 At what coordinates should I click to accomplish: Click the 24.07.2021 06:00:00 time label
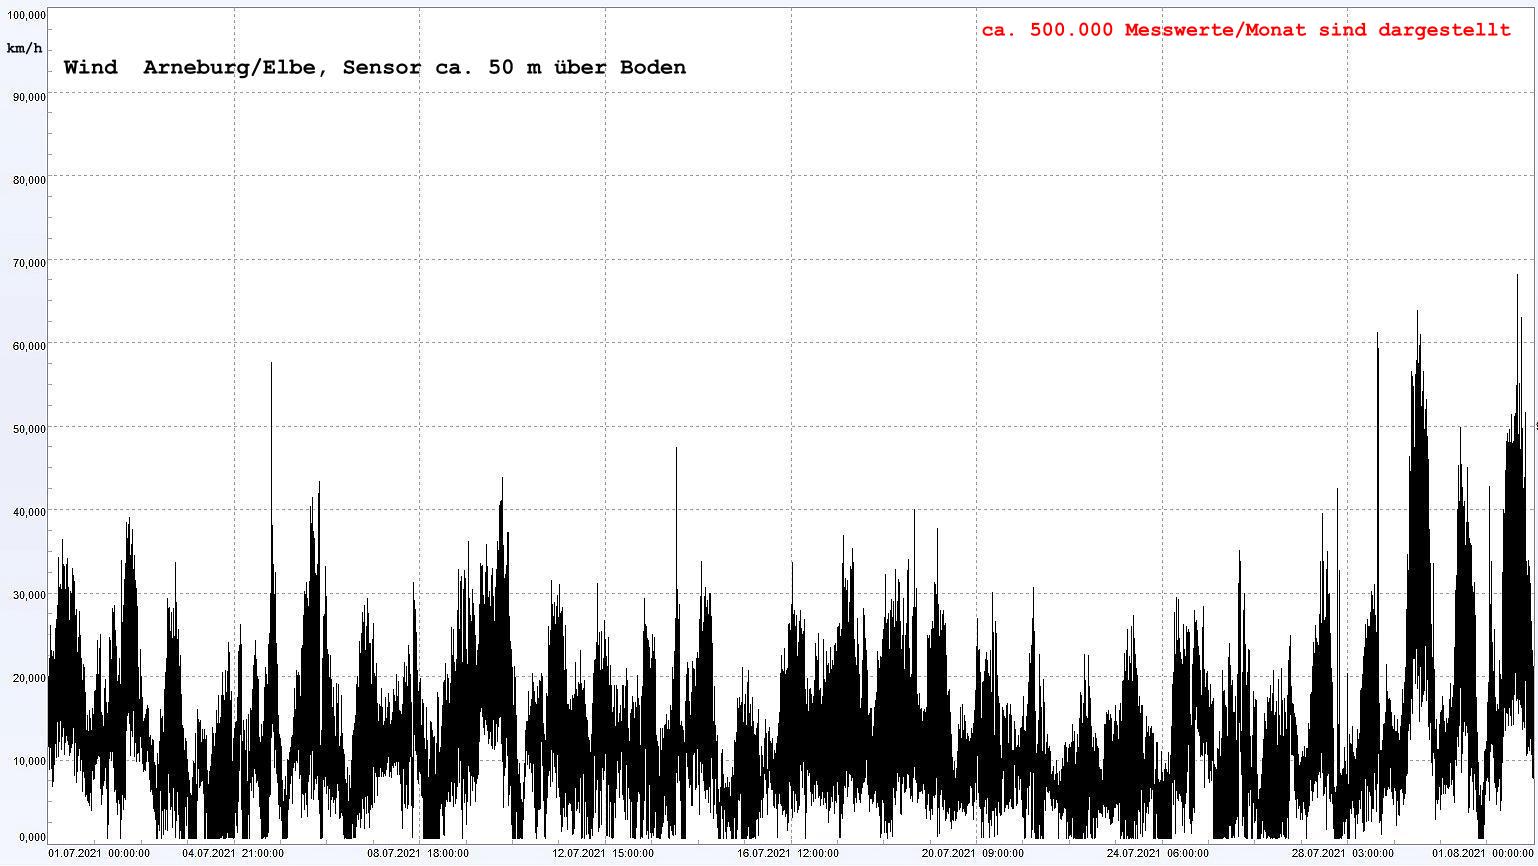pos(1157,853)
